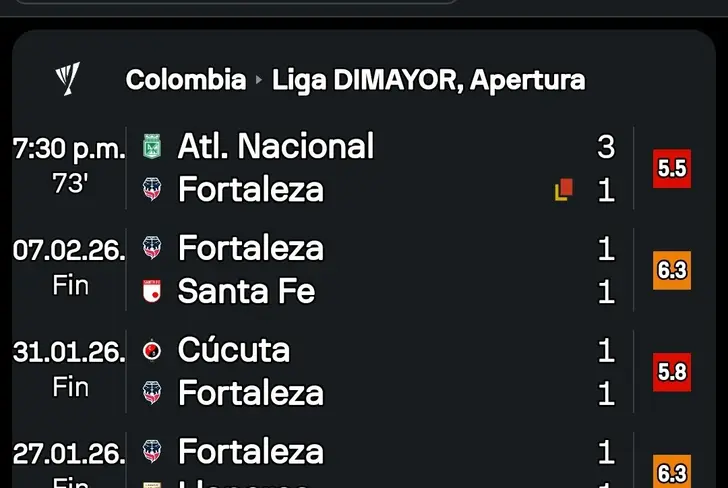
Task: Click the Atl. Nacional green crest icon
Action: pos(152,146)
